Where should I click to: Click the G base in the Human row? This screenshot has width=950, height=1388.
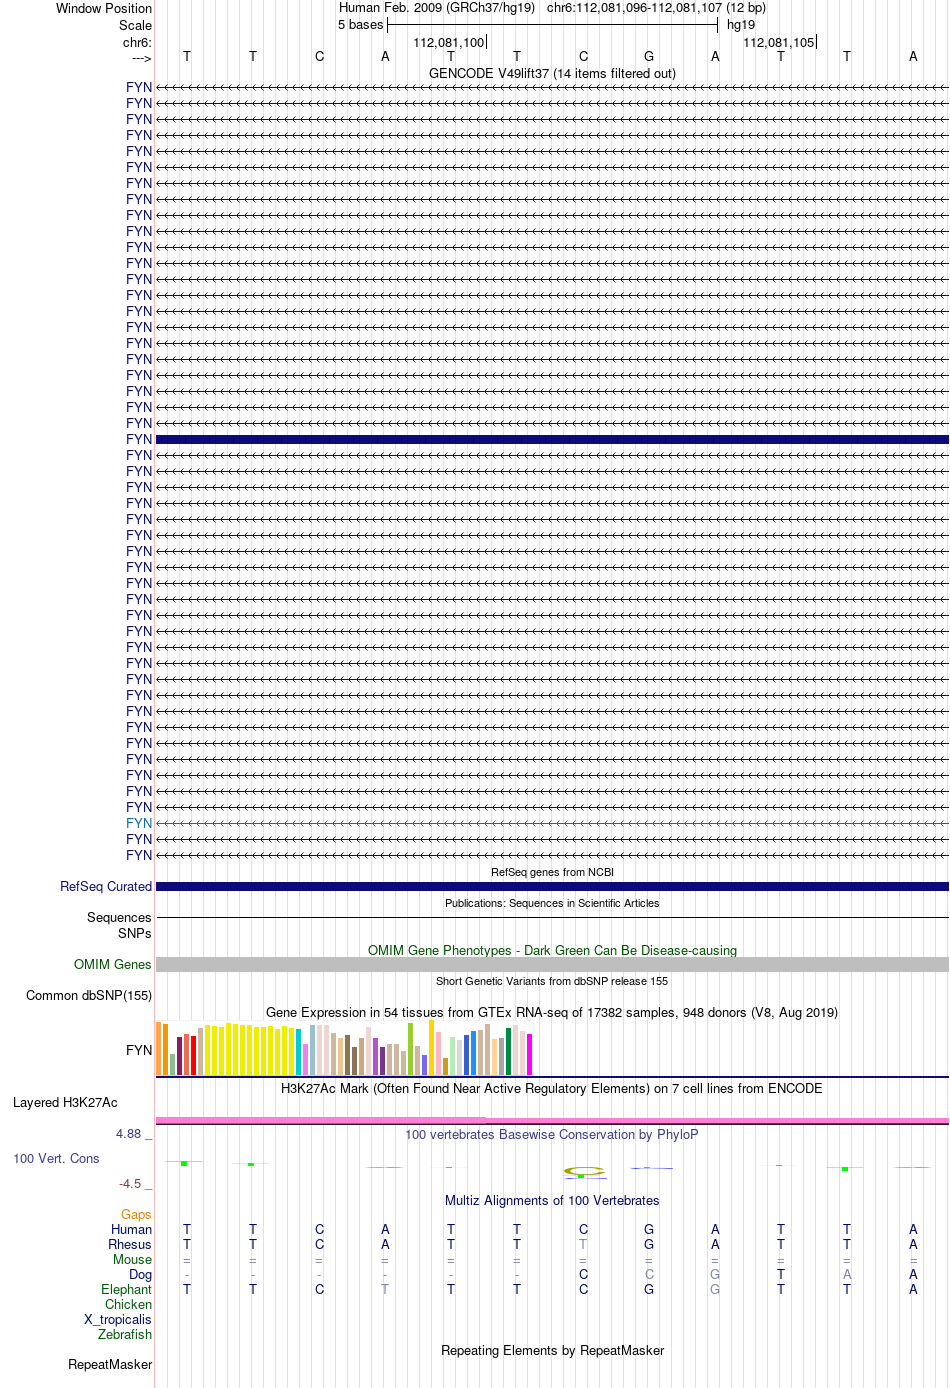(x=649, y=1229)
